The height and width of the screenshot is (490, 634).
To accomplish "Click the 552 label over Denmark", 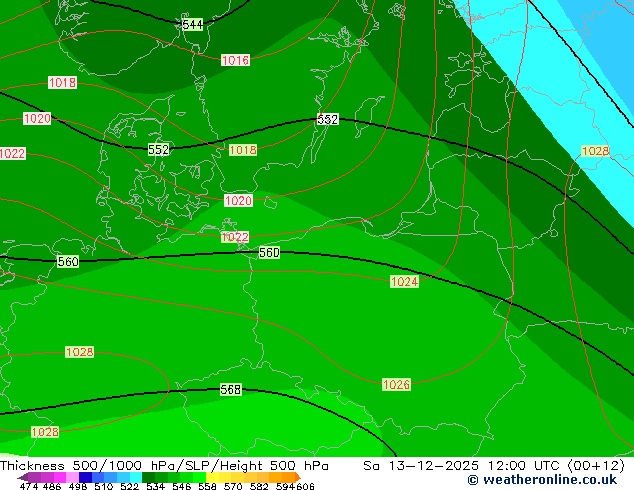I will [158, 150].
